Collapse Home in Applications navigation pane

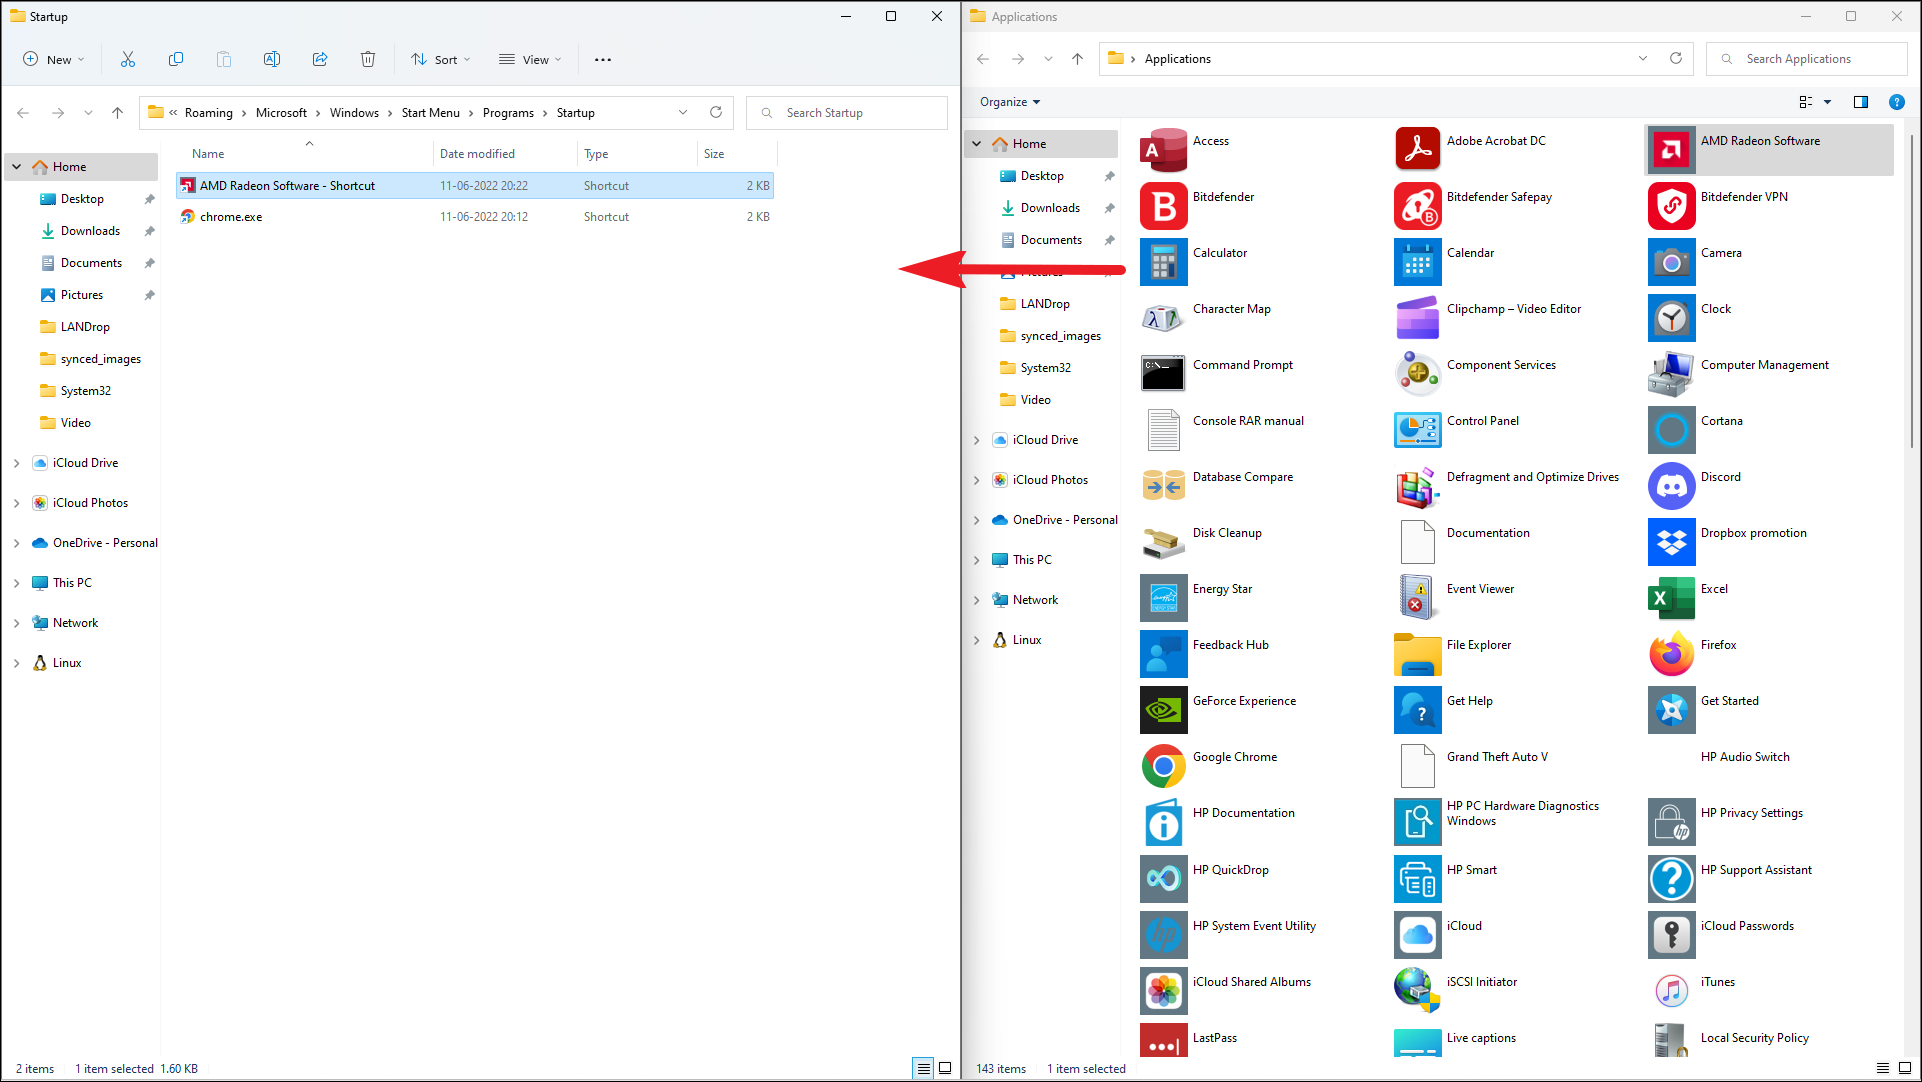pos(977,144)
